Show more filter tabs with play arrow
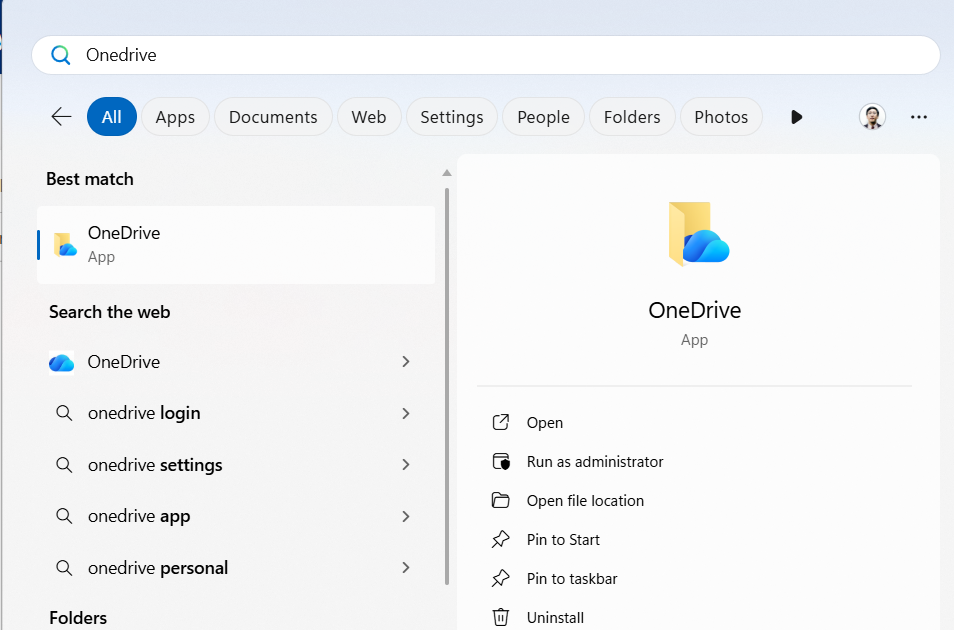This screenshot has width=954, height=630. [x=796, y=117]
